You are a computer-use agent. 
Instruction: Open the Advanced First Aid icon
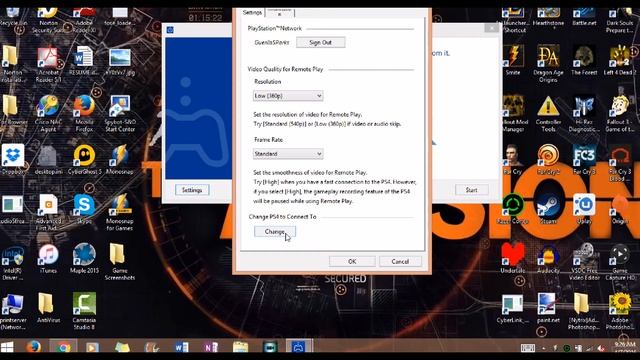pyautogui.click(x=48, y=212)
